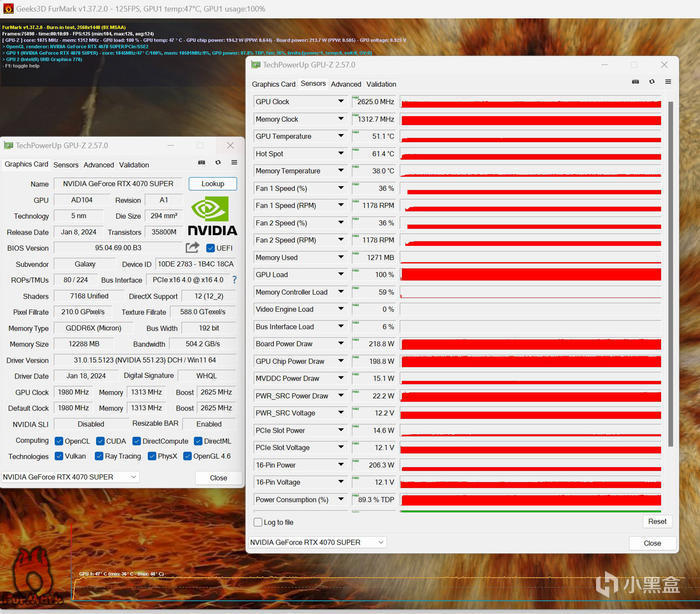
Task: Click GPU-Z icon in Sensors window title bar
Action: click(256, 65)
